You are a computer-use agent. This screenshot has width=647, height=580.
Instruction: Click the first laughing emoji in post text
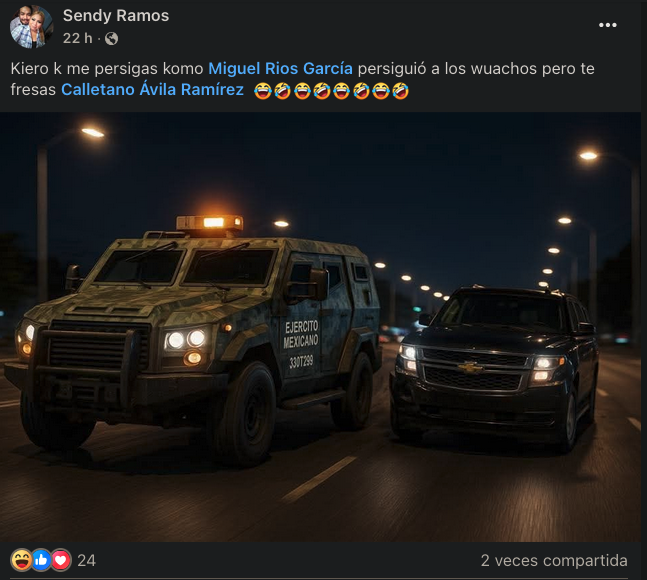click(262, 91)
